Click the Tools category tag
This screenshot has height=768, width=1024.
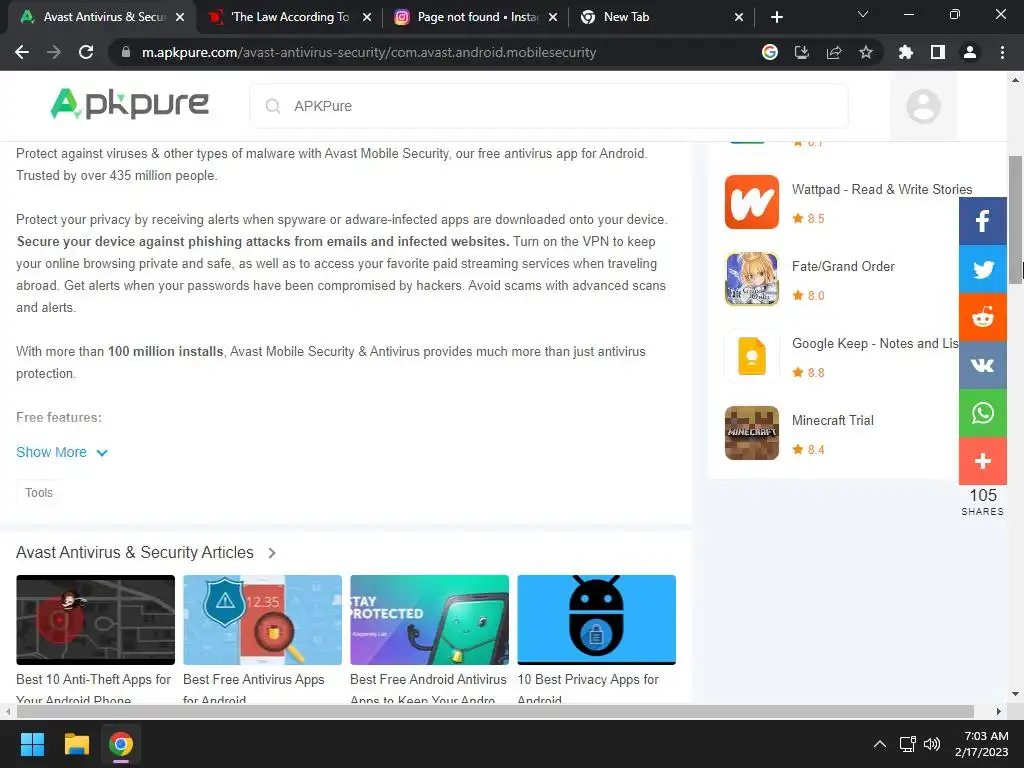(x=39, y=493)
